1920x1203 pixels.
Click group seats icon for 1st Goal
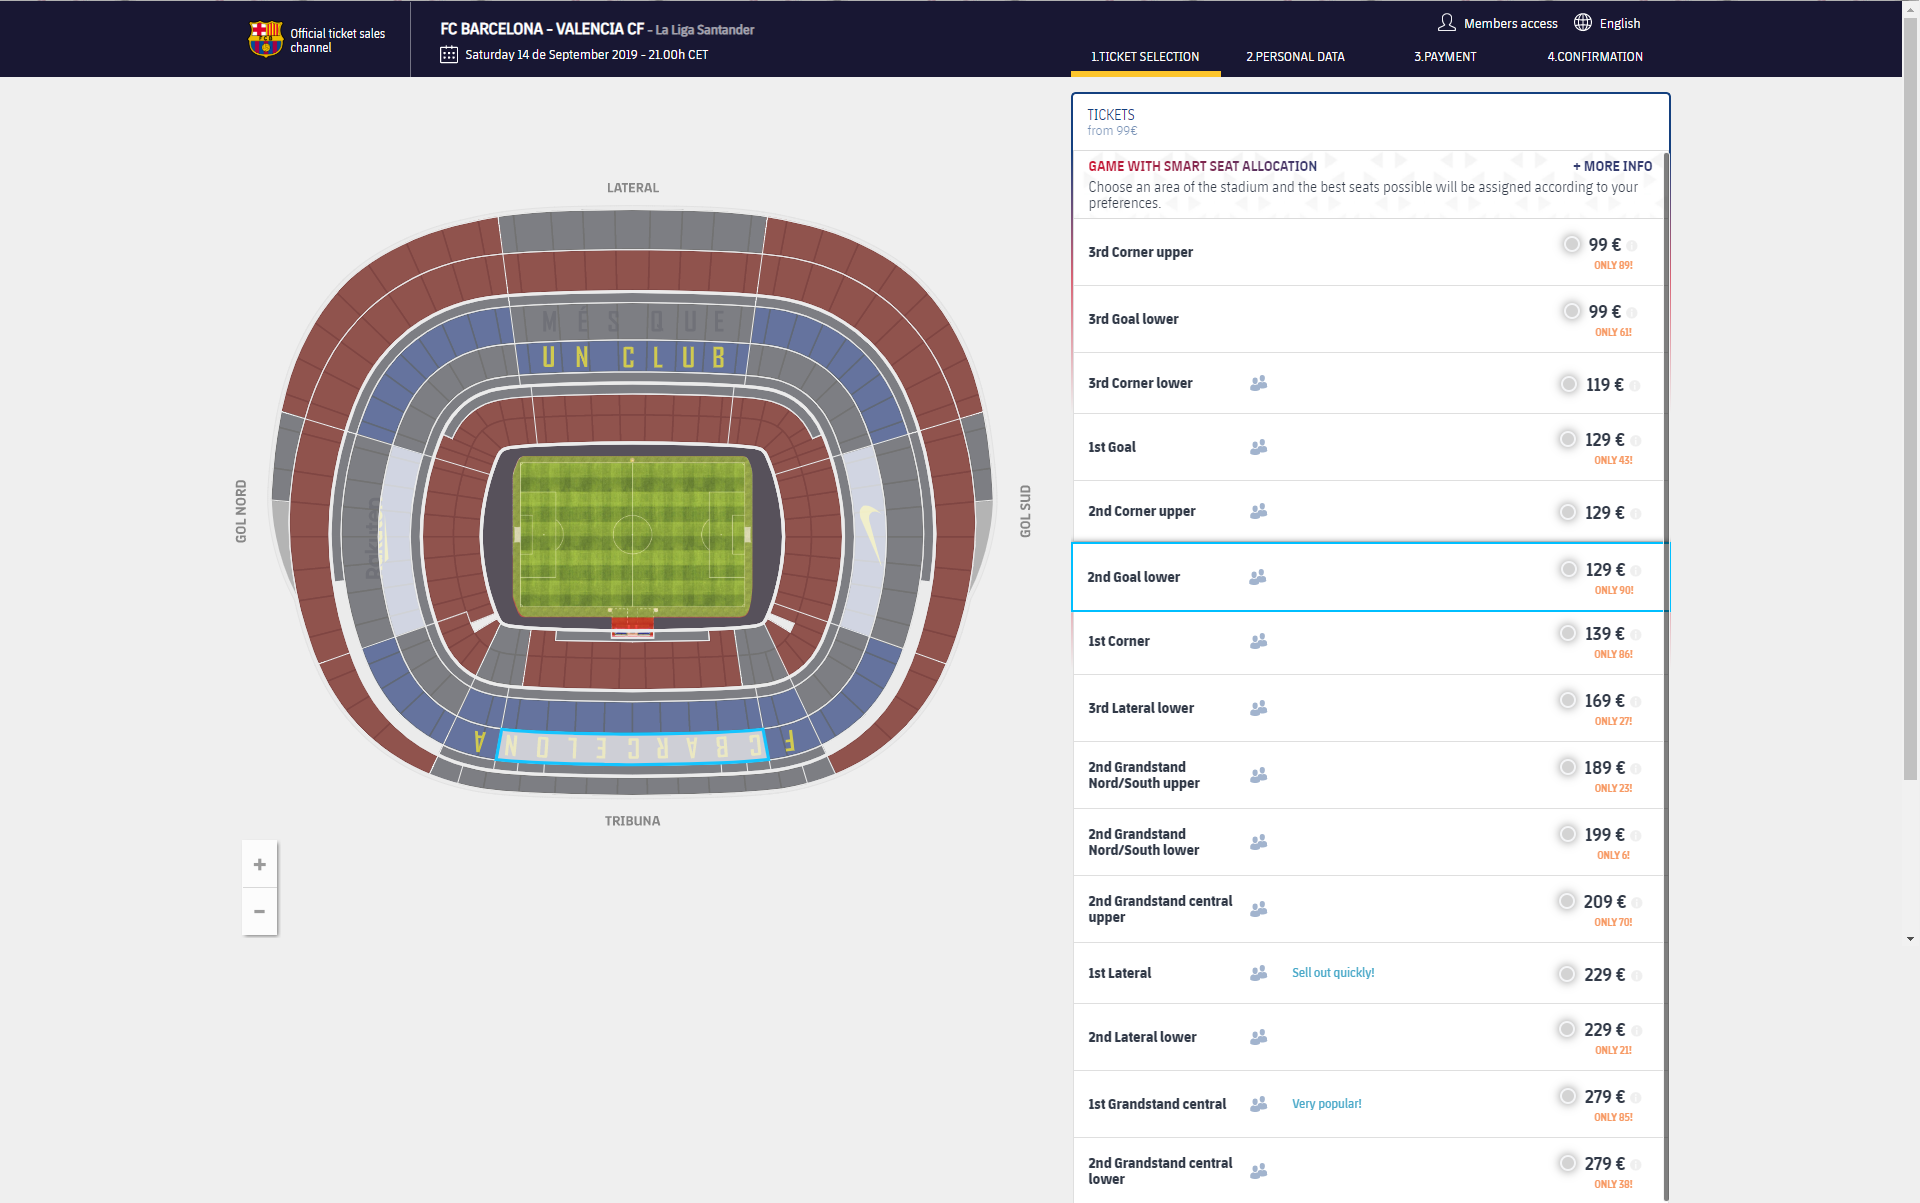point(1259,447)
